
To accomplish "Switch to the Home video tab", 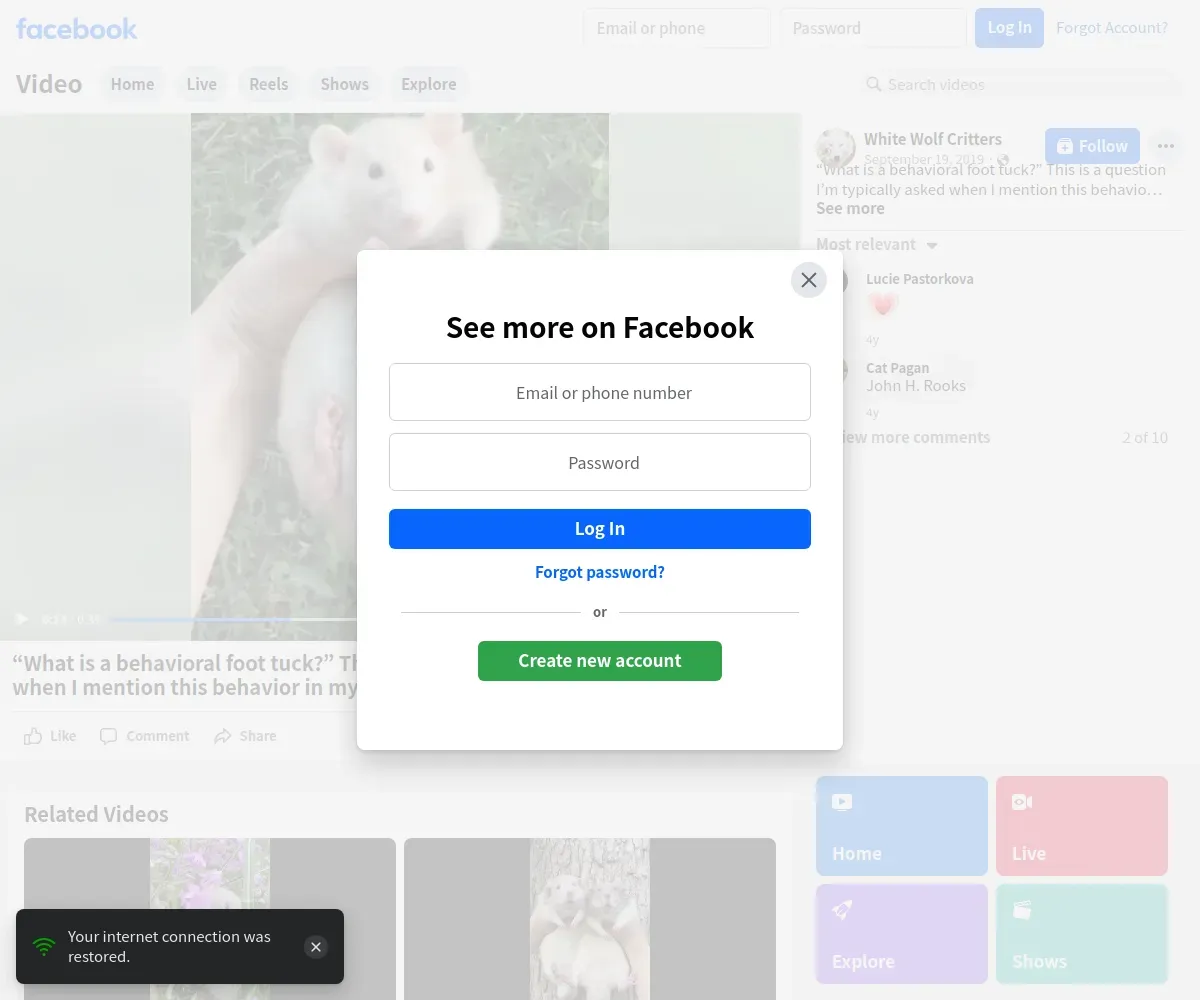I will click(x=132, y=84).
